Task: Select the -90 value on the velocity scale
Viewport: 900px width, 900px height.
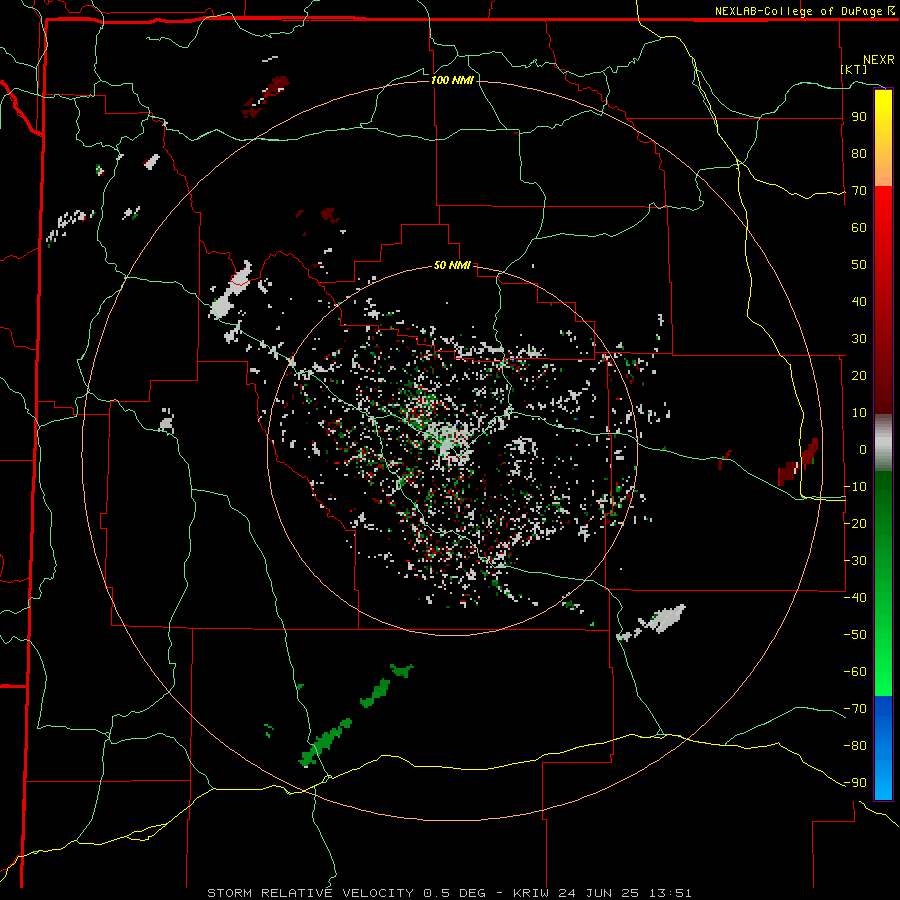Action: pos(855,783)
